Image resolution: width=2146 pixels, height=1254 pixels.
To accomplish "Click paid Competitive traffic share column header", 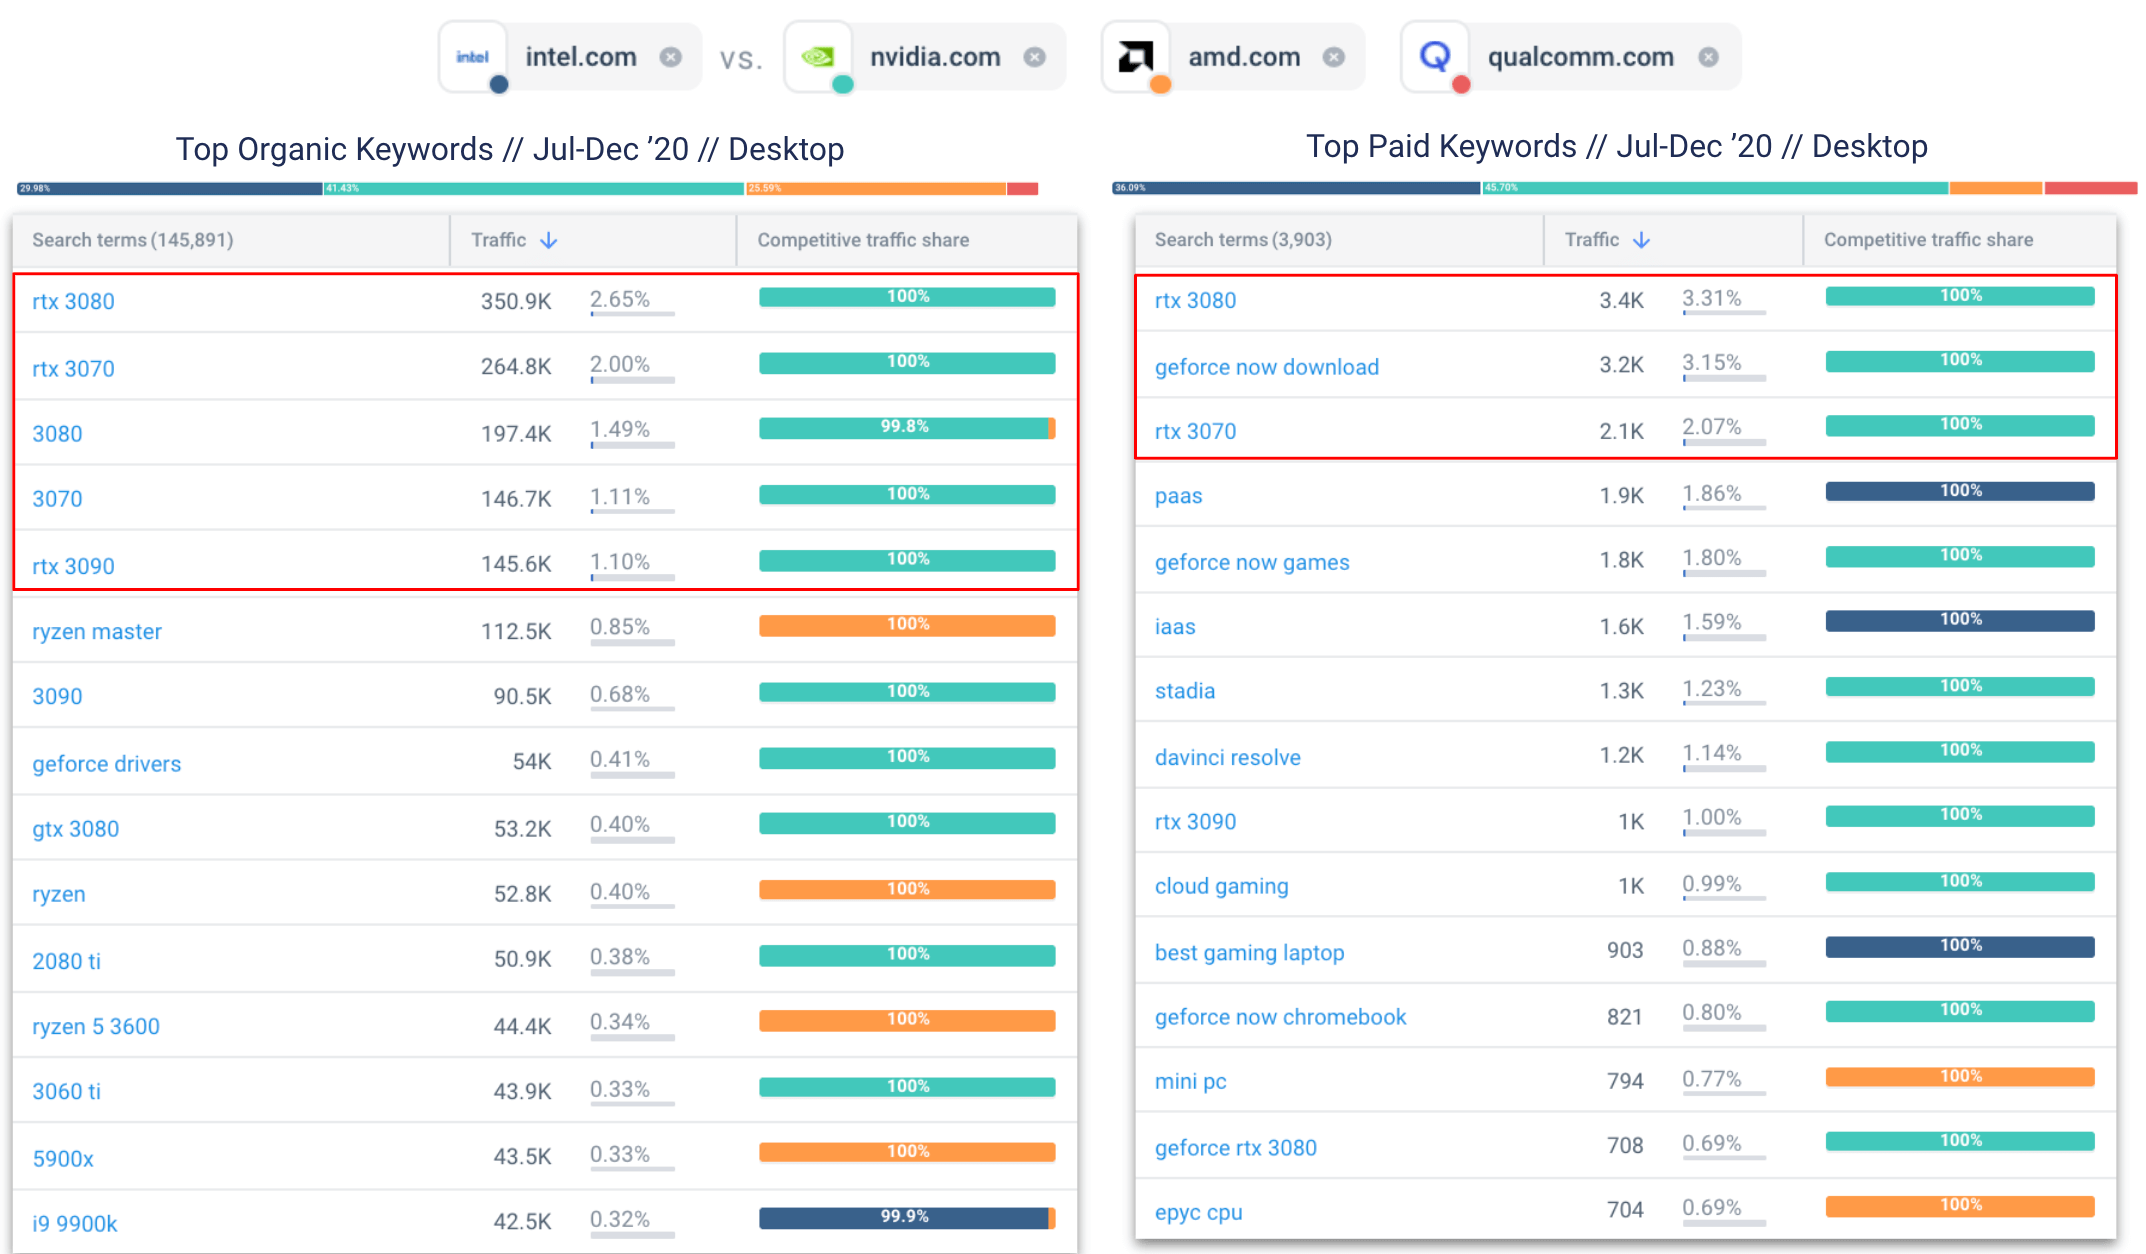I will coord(1928,240).
